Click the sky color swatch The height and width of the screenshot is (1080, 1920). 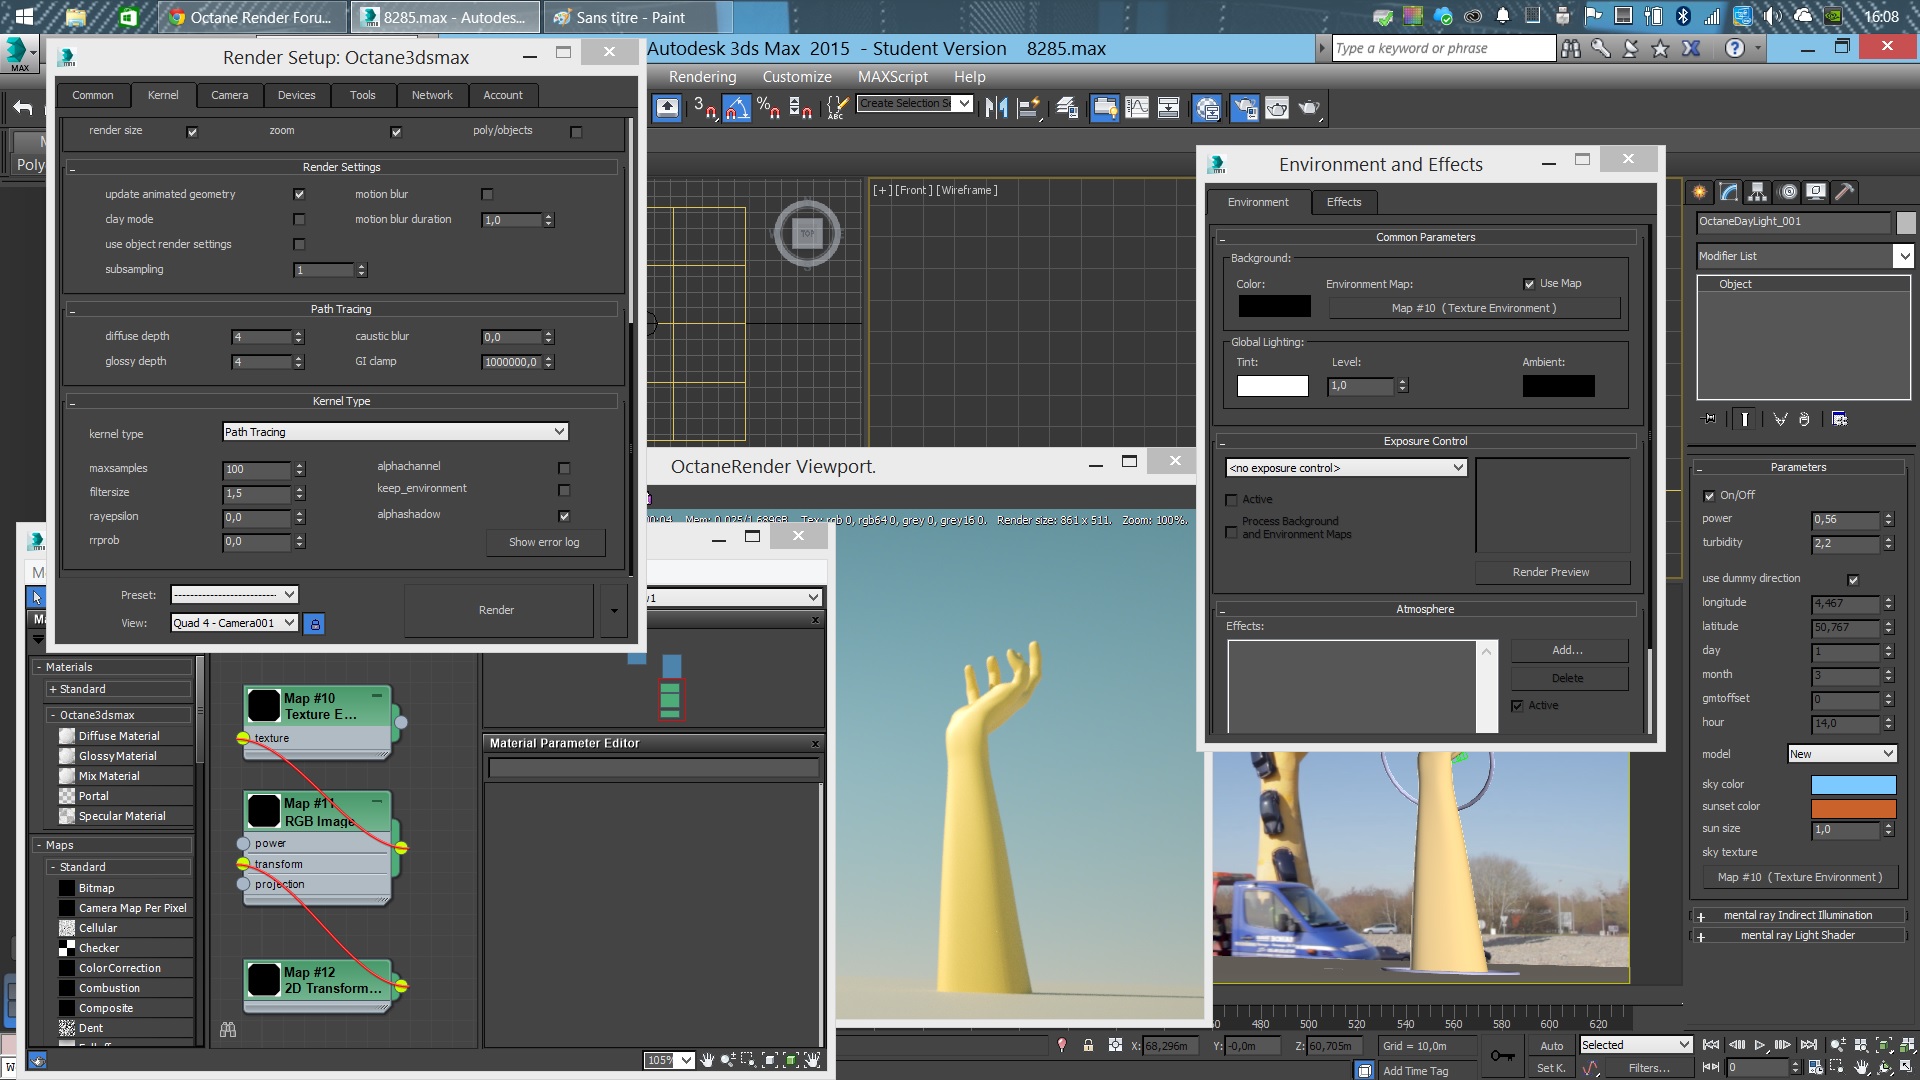point(1853,785)
